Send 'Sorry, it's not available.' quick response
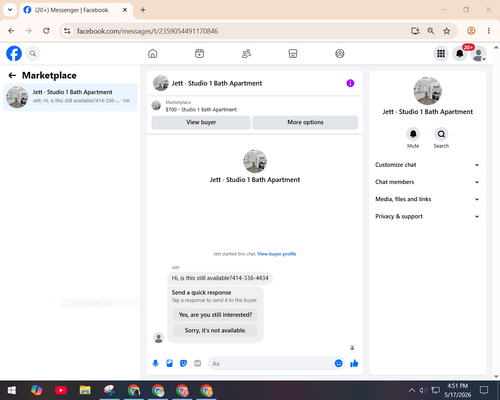500x400 pixels. pos(215,330)
